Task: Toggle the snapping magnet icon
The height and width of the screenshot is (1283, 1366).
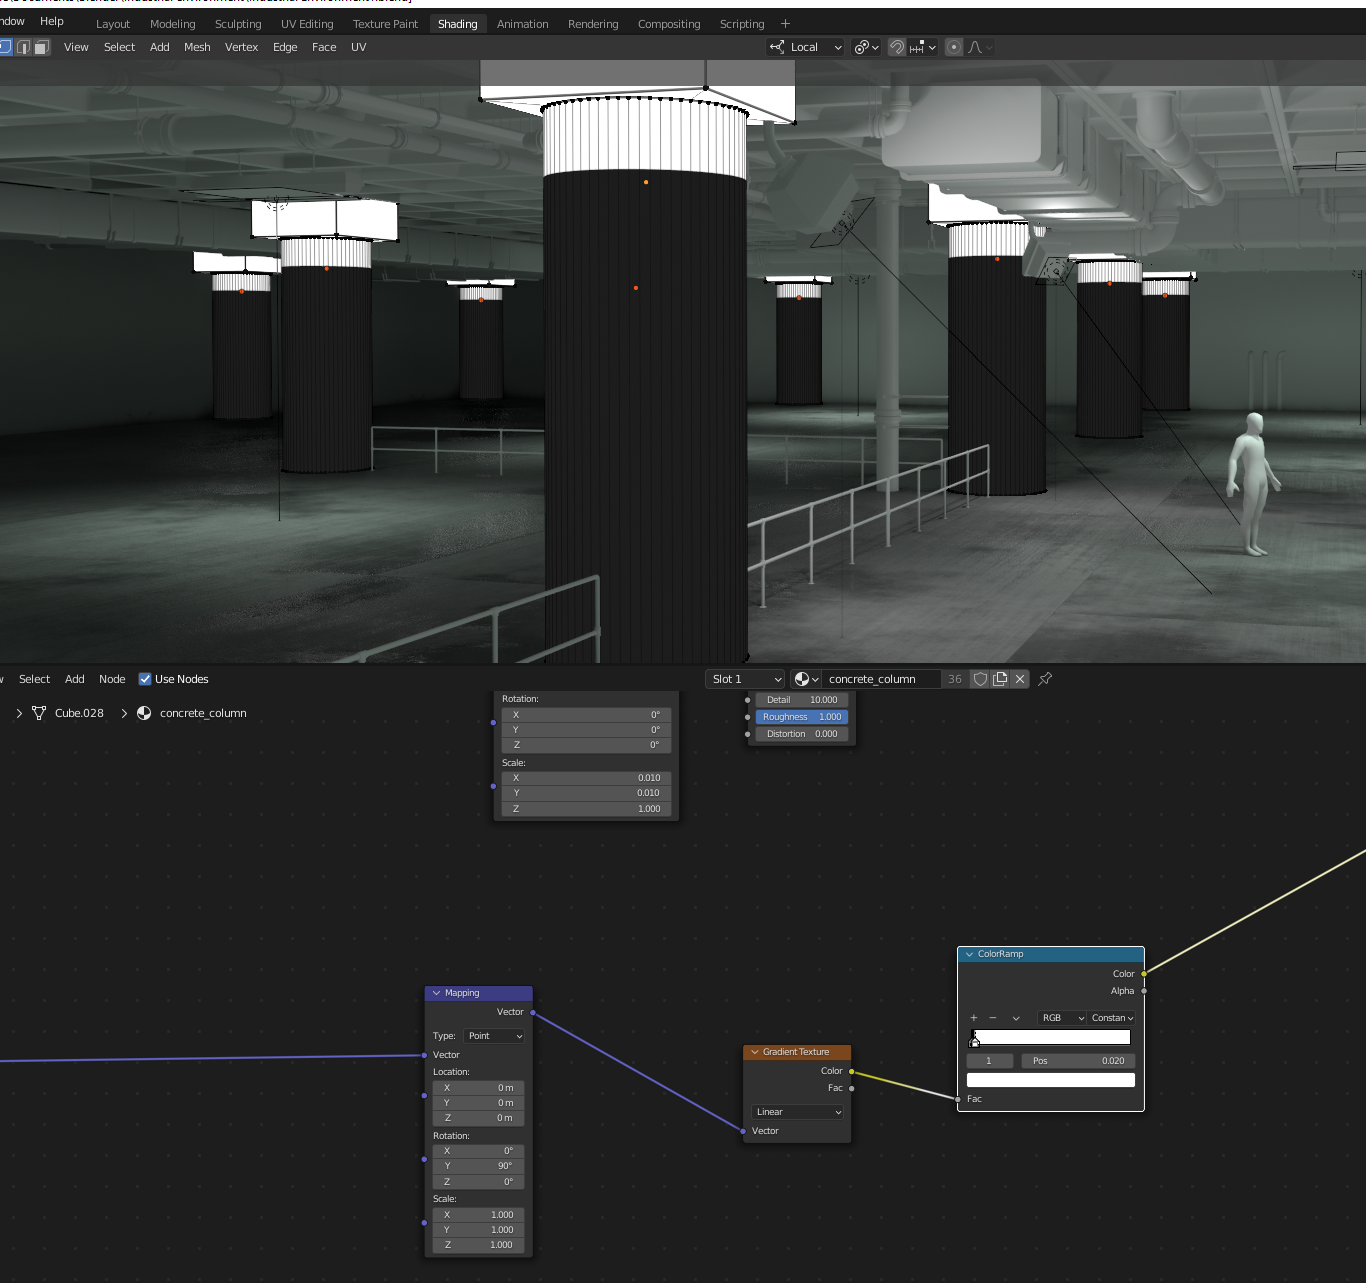Action: pyautogui.click(x=897, y=47)
